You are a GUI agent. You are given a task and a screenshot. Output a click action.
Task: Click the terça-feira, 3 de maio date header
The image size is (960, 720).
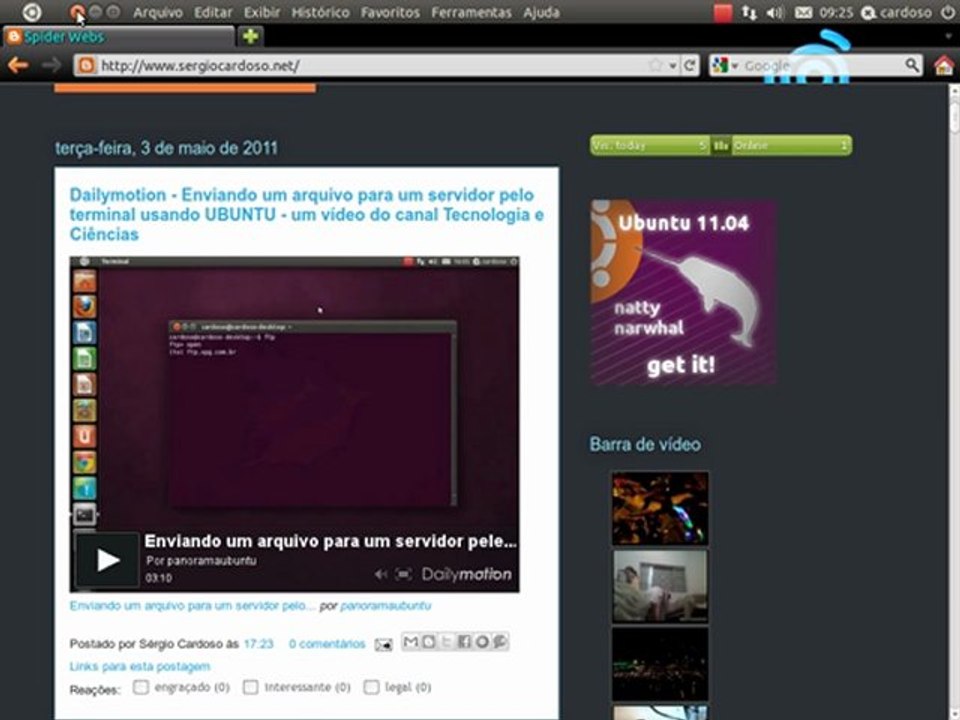166,148
